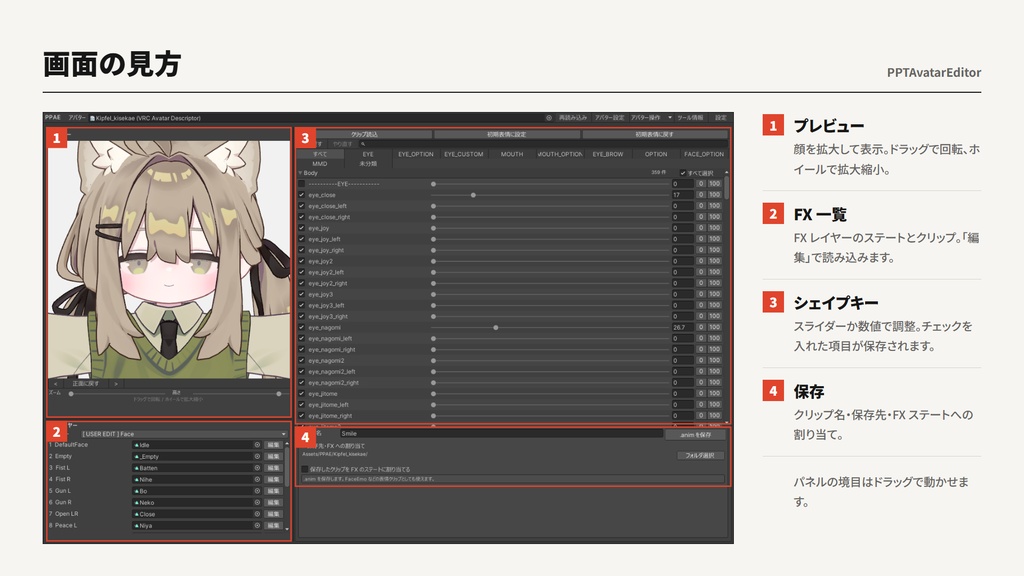Switch to the FACE_OPTION tab
1024x576 pixels.
[704, 154]
